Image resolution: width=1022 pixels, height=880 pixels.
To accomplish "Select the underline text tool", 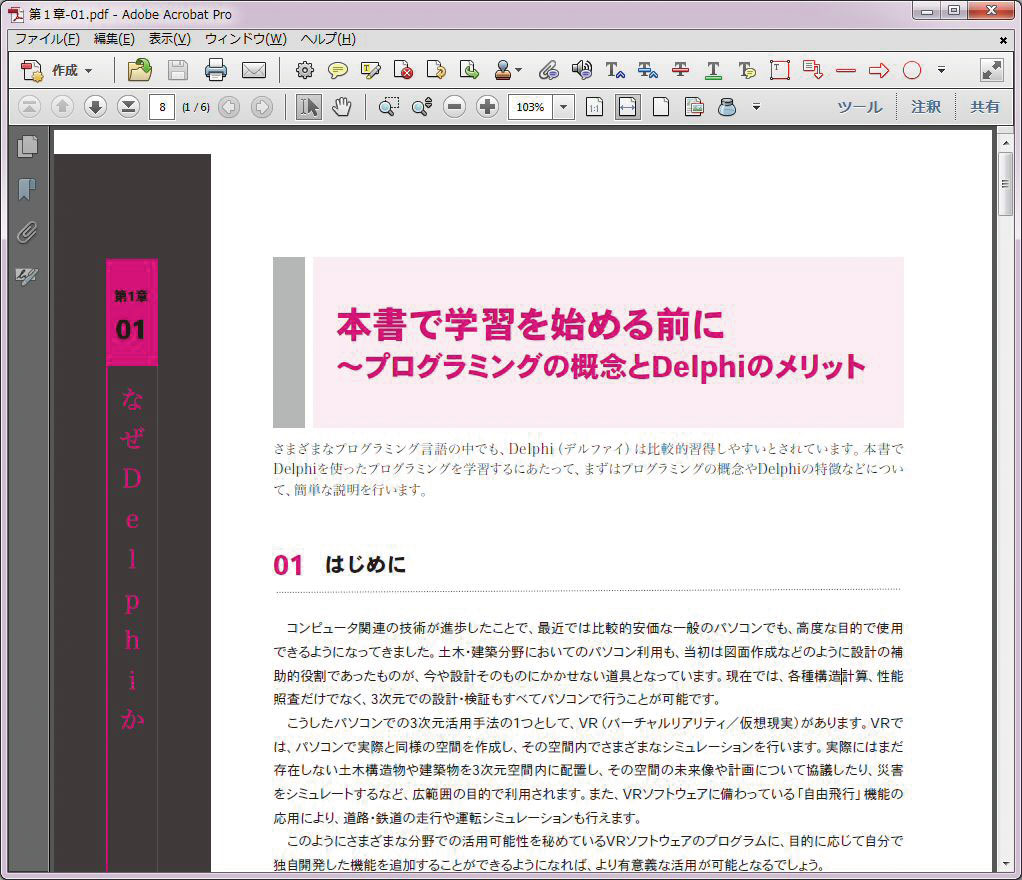I will click(714, 70).
